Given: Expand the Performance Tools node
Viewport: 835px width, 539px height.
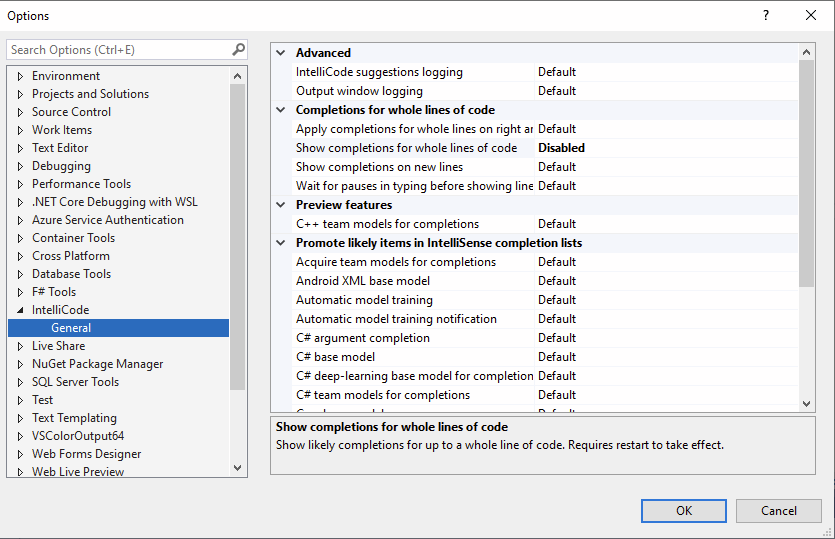Looking at the screenshot, I should pyautogui.click(x=20, y=184).
